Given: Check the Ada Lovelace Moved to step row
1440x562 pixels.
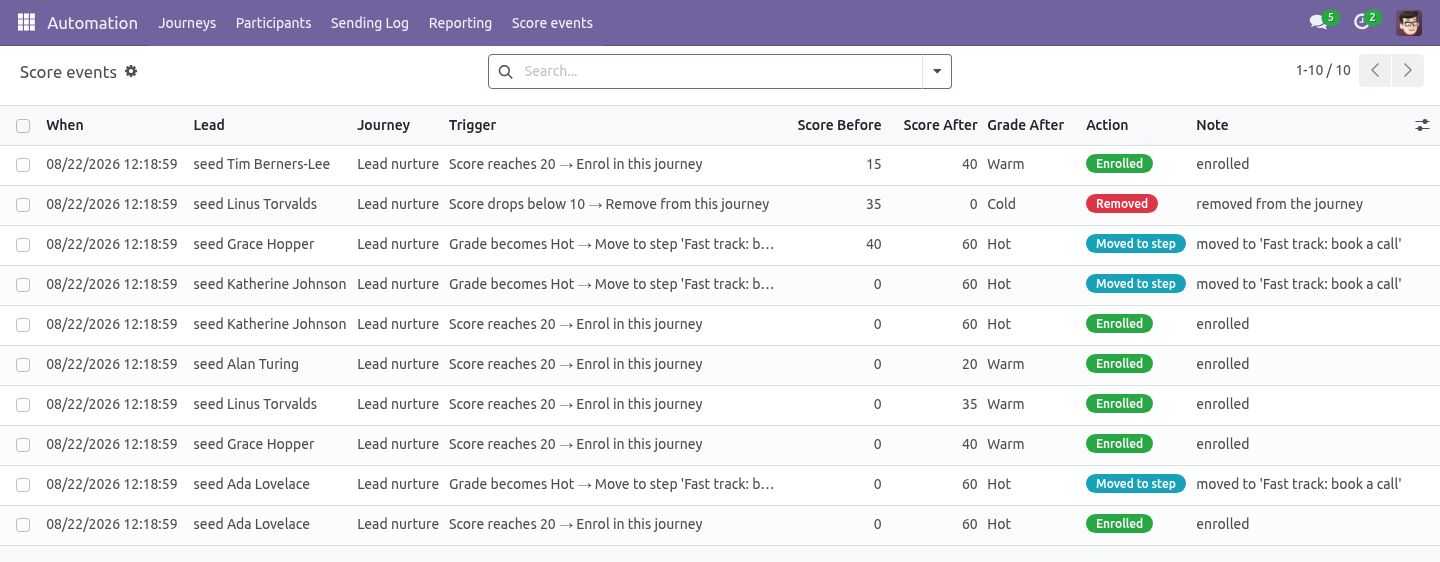Looking at the screenshot, I should tap(23, 485).
